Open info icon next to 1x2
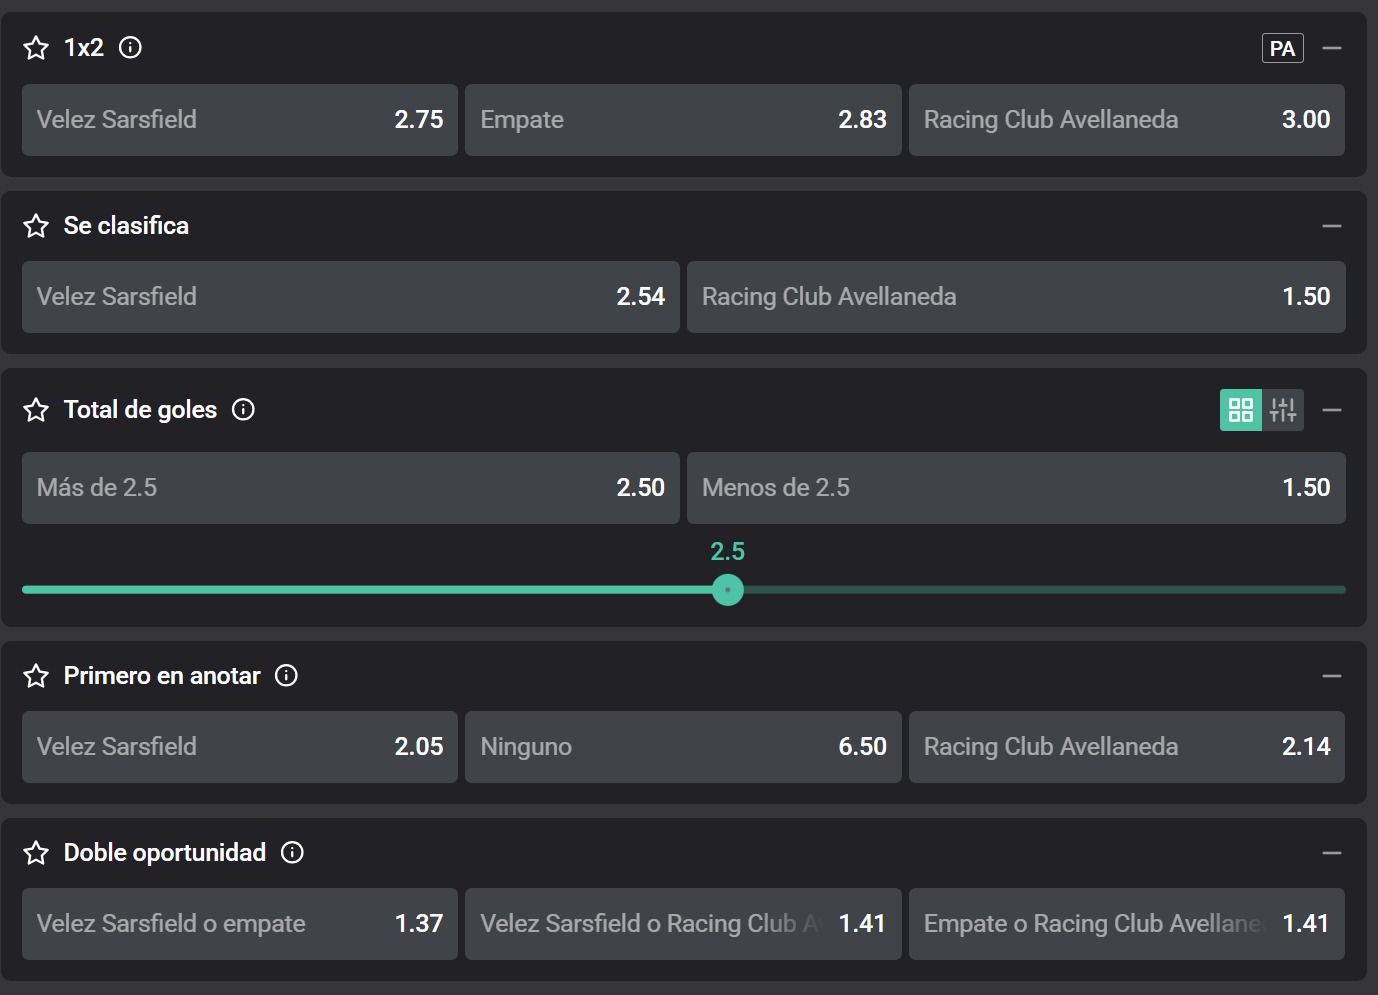 [130, 47]
